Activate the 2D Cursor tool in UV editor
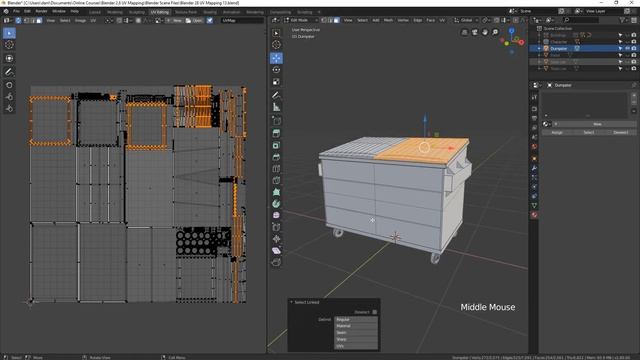This screenshot has width=640, height=360. pos(9,44)
